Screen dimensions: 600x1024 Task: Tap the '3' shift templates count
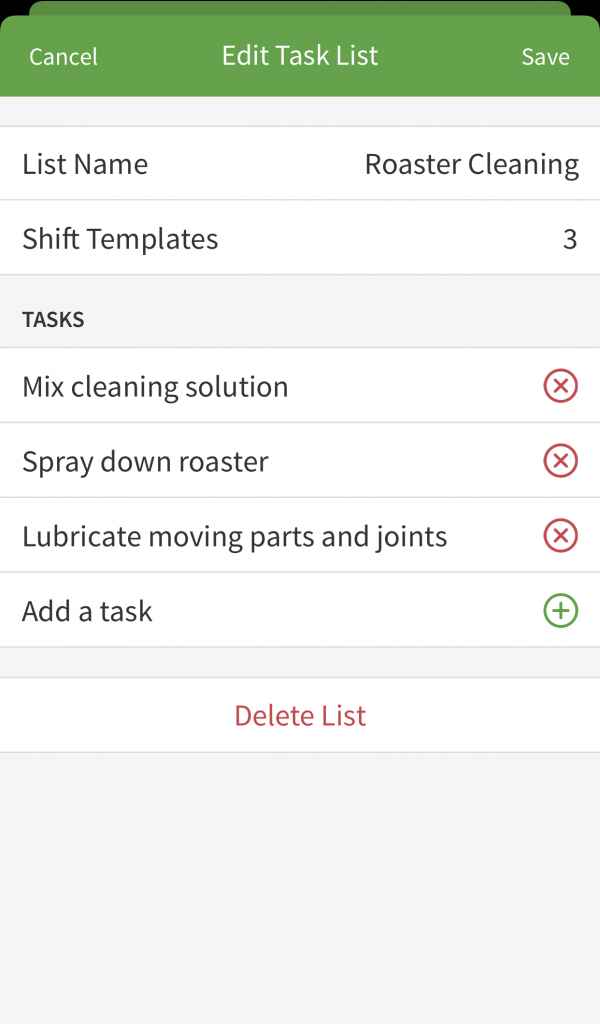coord(569,239)
